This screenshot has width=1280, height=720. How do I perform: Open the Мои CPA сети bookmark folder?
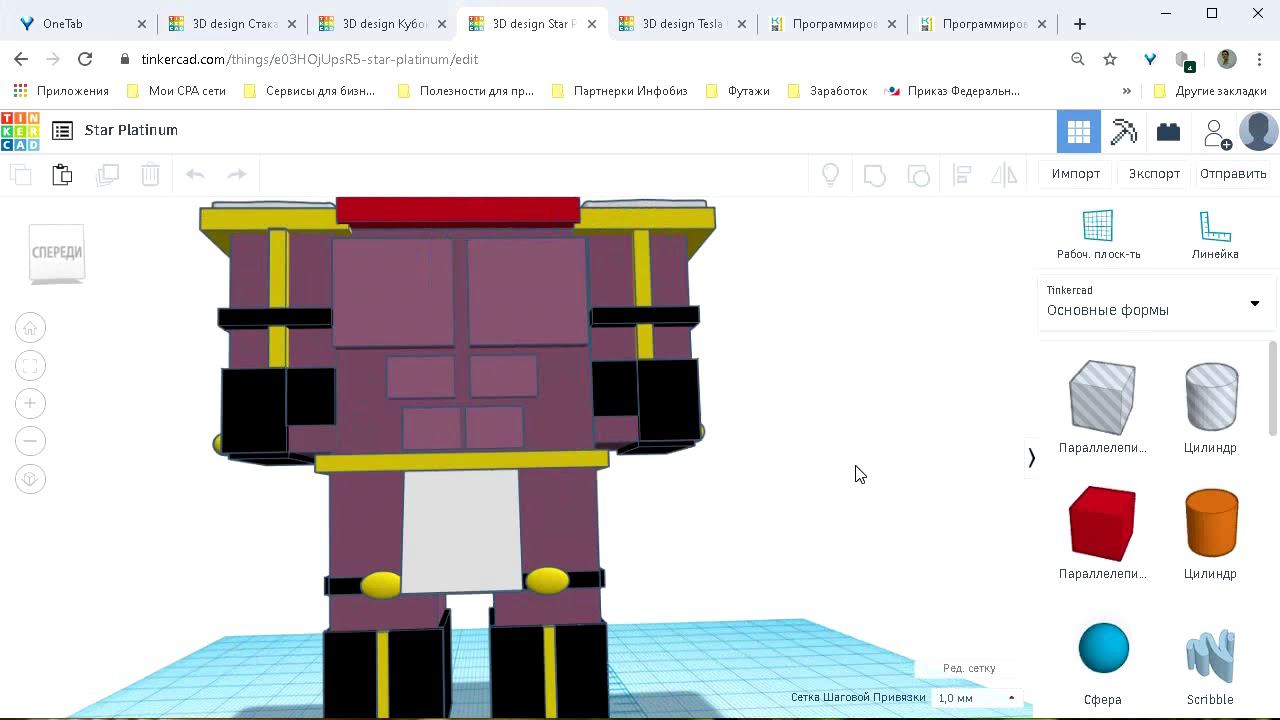(x=177, y=91)
